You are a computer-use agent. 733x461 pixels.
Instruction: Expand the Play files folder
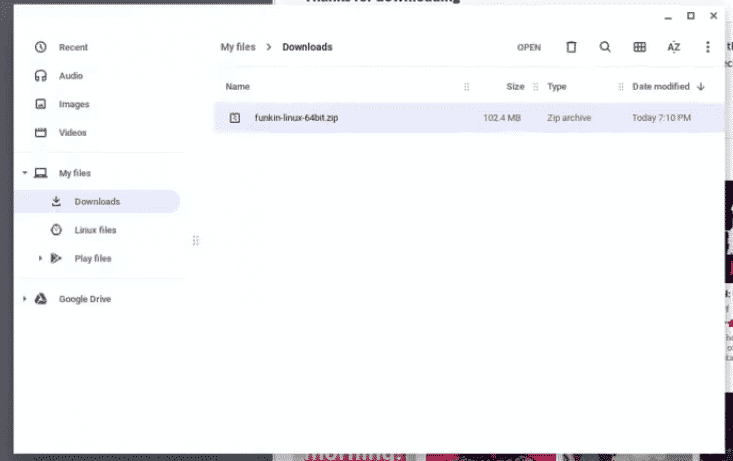coord(41,258)
